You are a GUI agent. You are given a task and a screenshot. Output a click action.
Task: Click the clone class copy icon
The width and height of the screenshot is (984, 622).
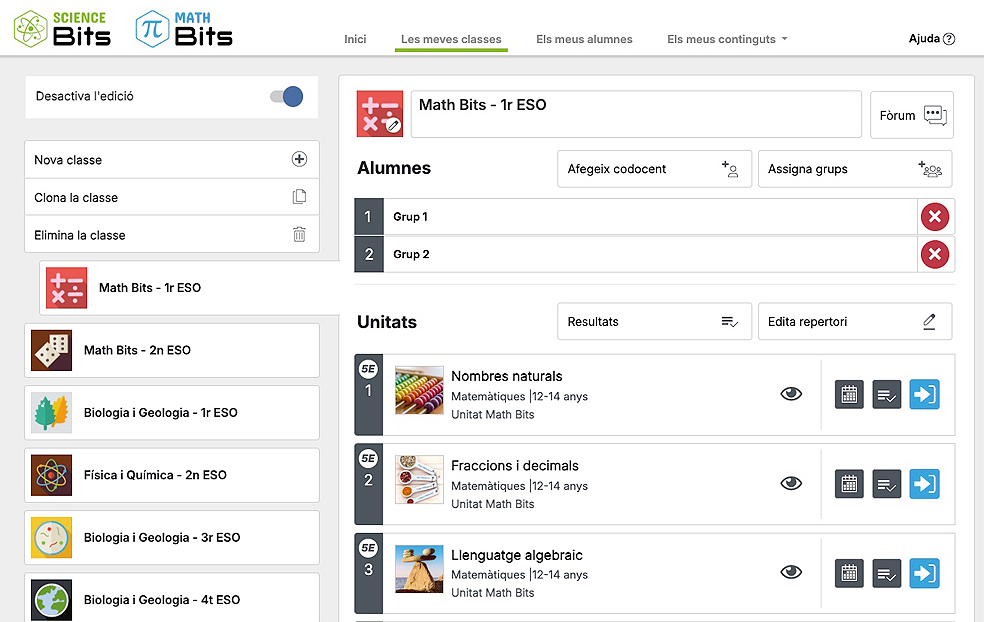[299, 197]
